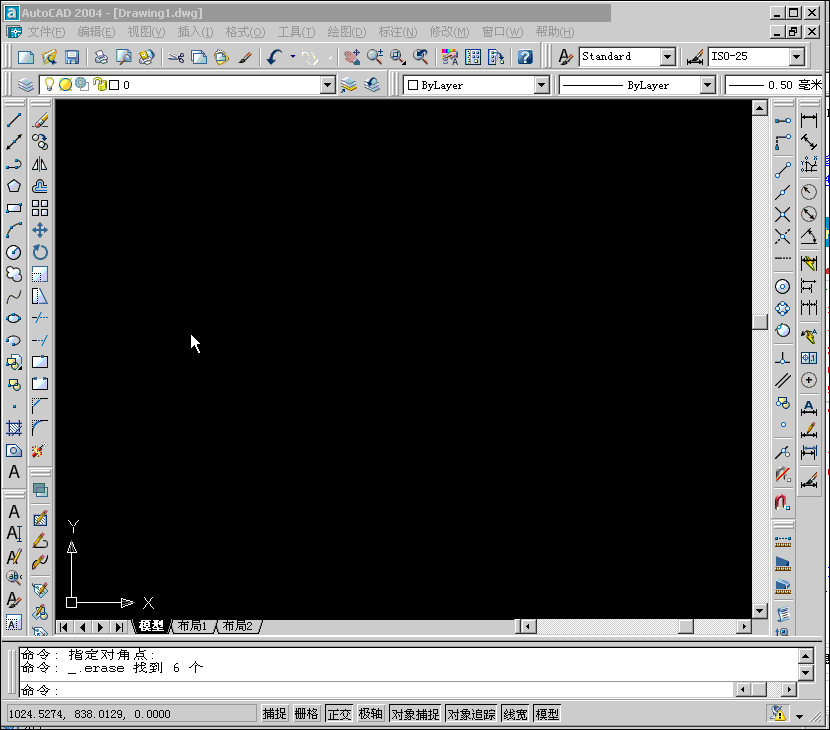Open the 文件(F) menu
The height and width of the screenshot is (730, 830).
click(x=46, y=32)
